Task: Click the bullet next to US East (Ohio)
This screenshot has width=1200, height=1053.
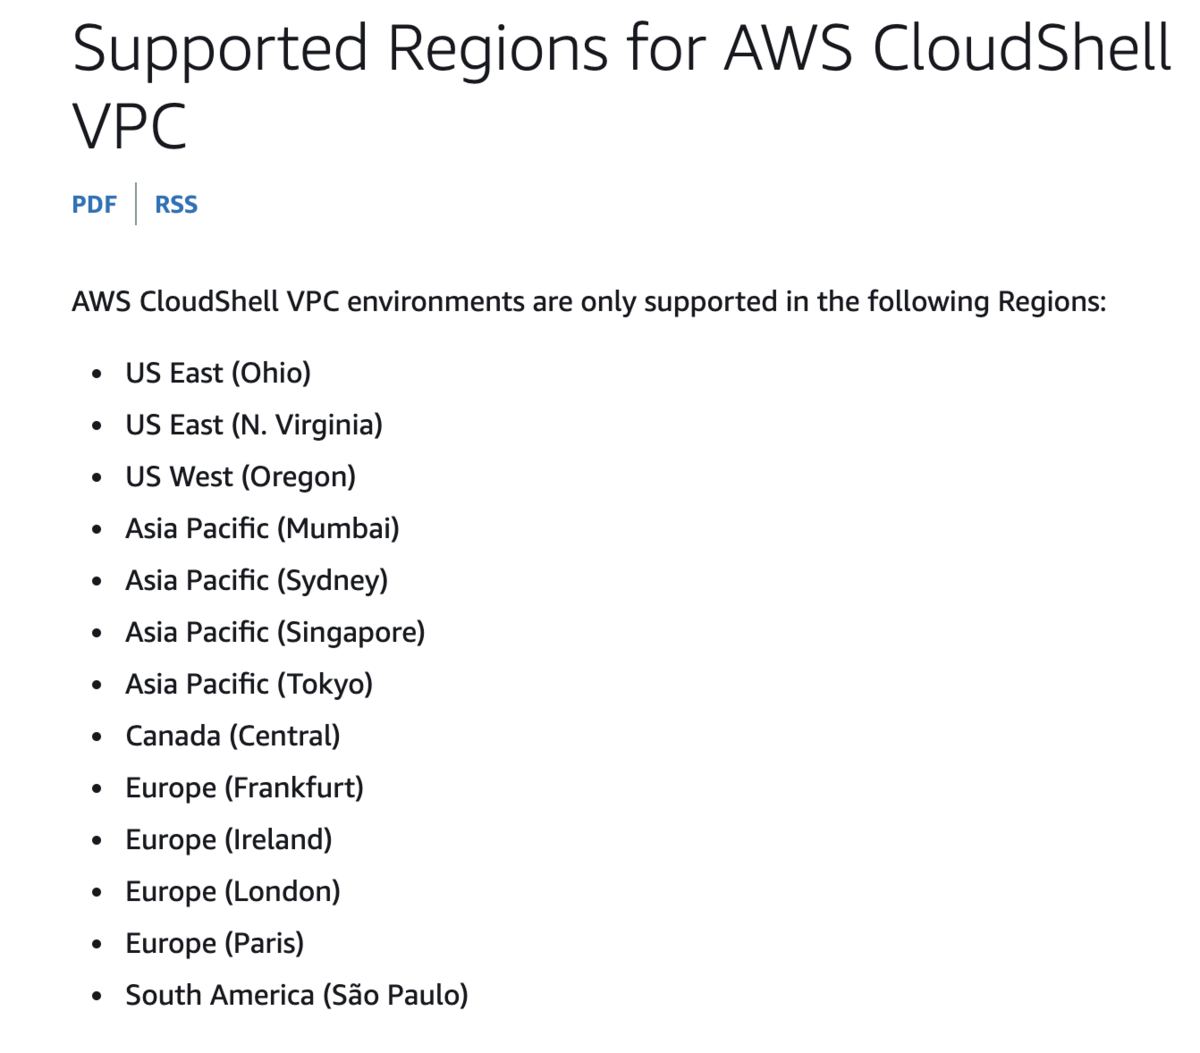Action: coord(96,373)
